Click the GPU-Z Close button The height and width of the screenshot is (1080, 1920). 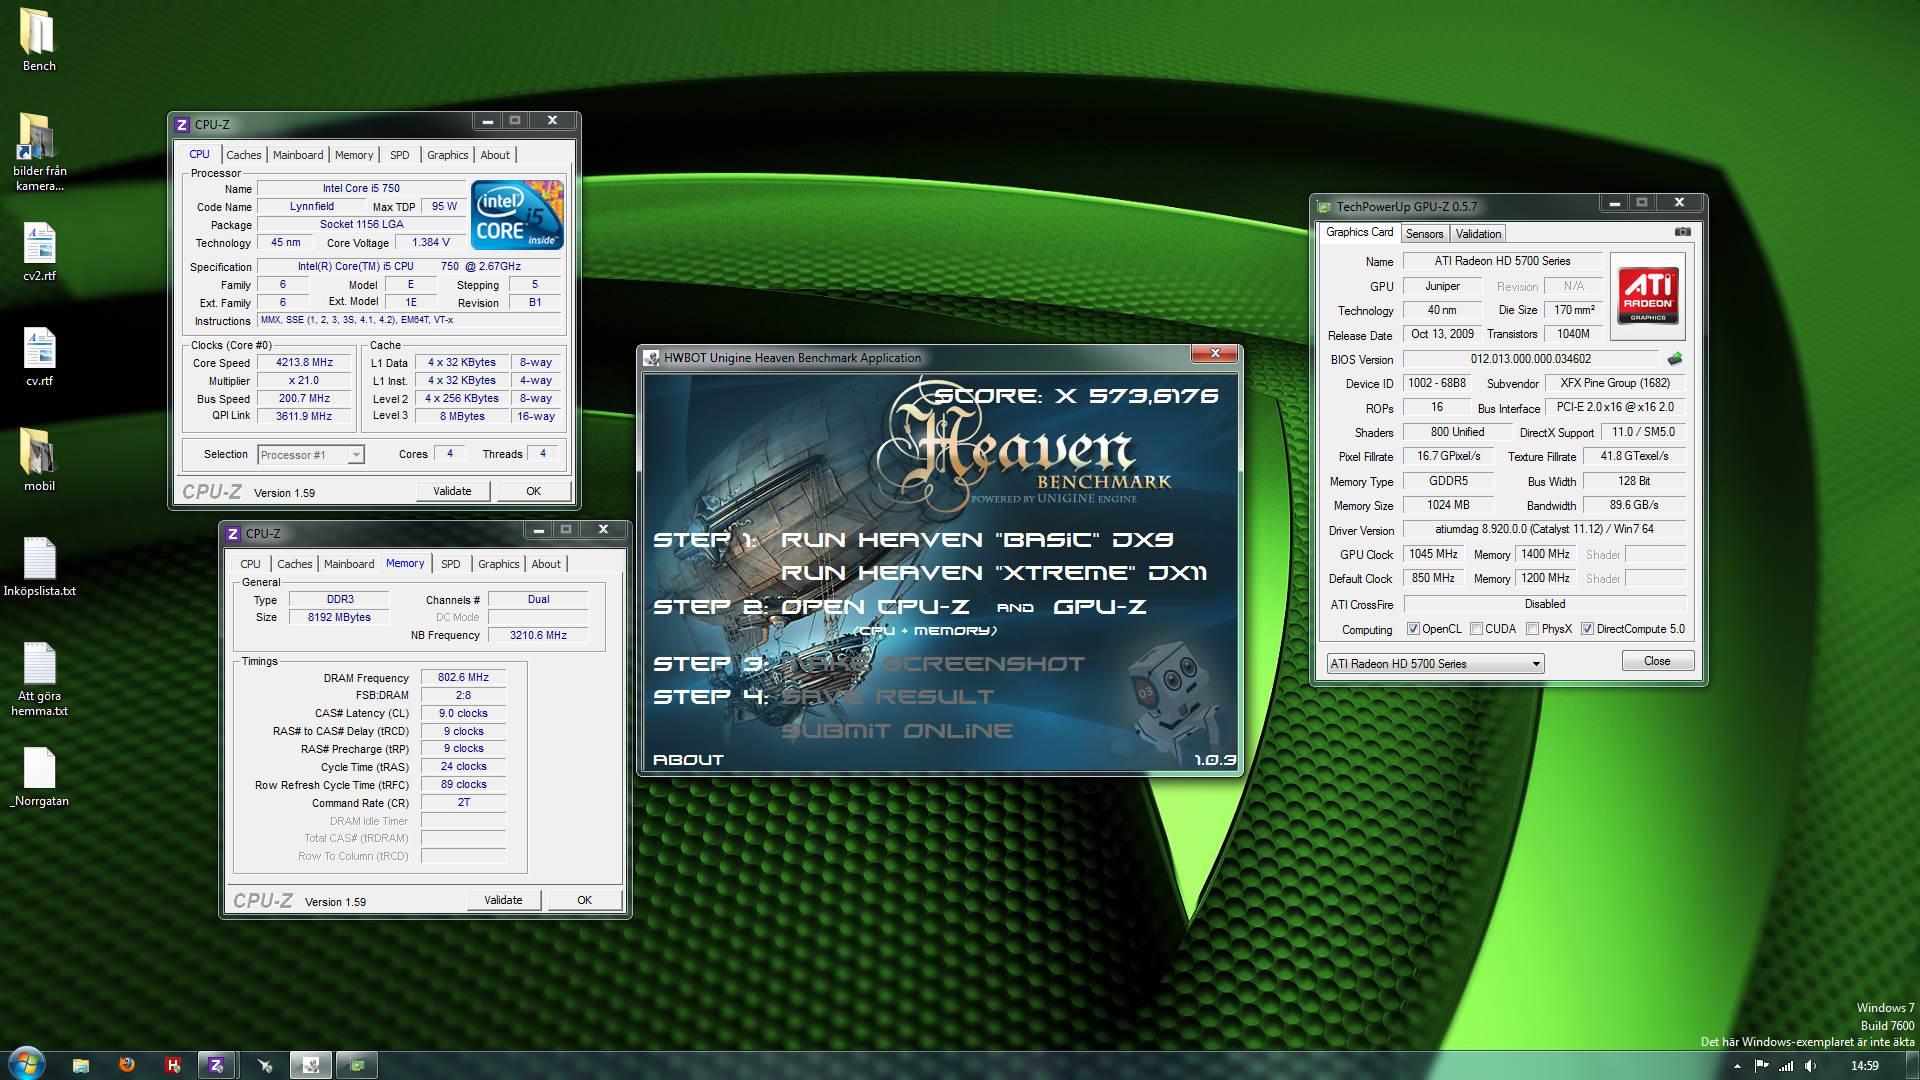pyautogui.click(x=1657, y=661)
